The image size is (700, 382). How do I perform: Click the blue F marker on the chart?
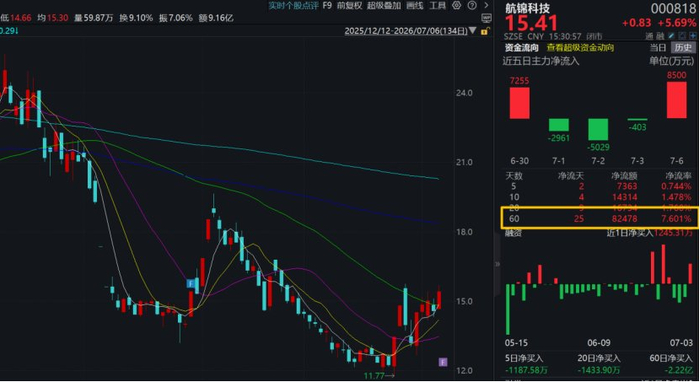click(191, 283)
